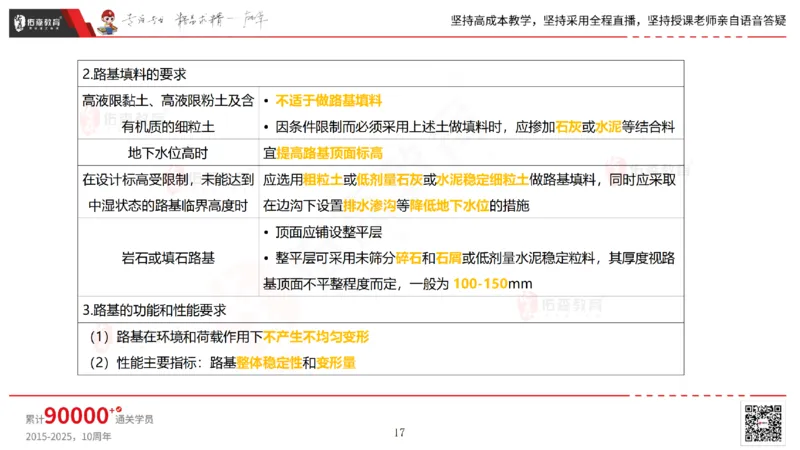Click the heading '2.路基填料的要求'

pyautogui.click(x=134, y=74)
